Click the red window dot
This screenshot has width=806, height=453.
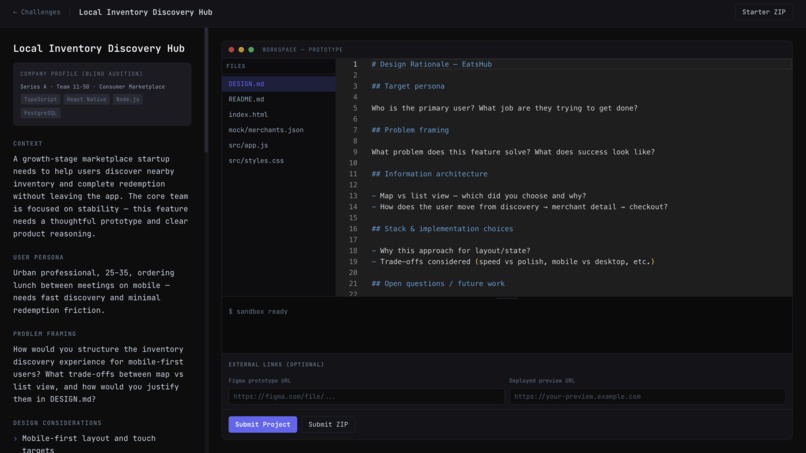231,50
